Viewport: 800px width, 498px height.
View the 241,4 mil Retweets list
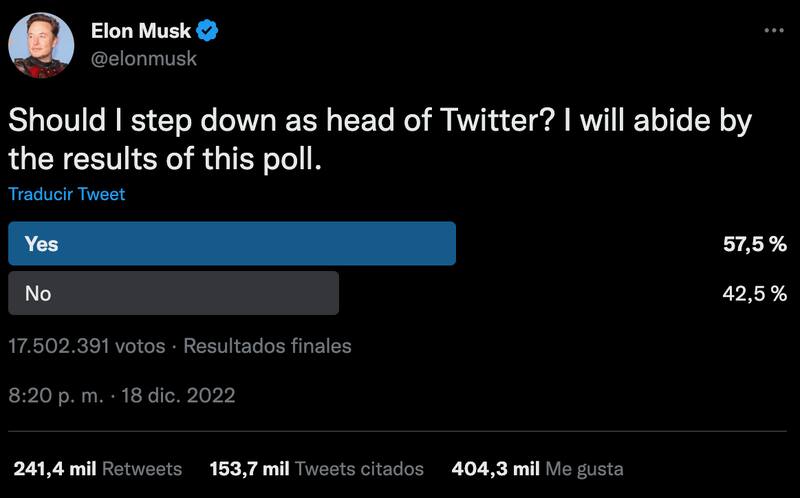(97, 468)
